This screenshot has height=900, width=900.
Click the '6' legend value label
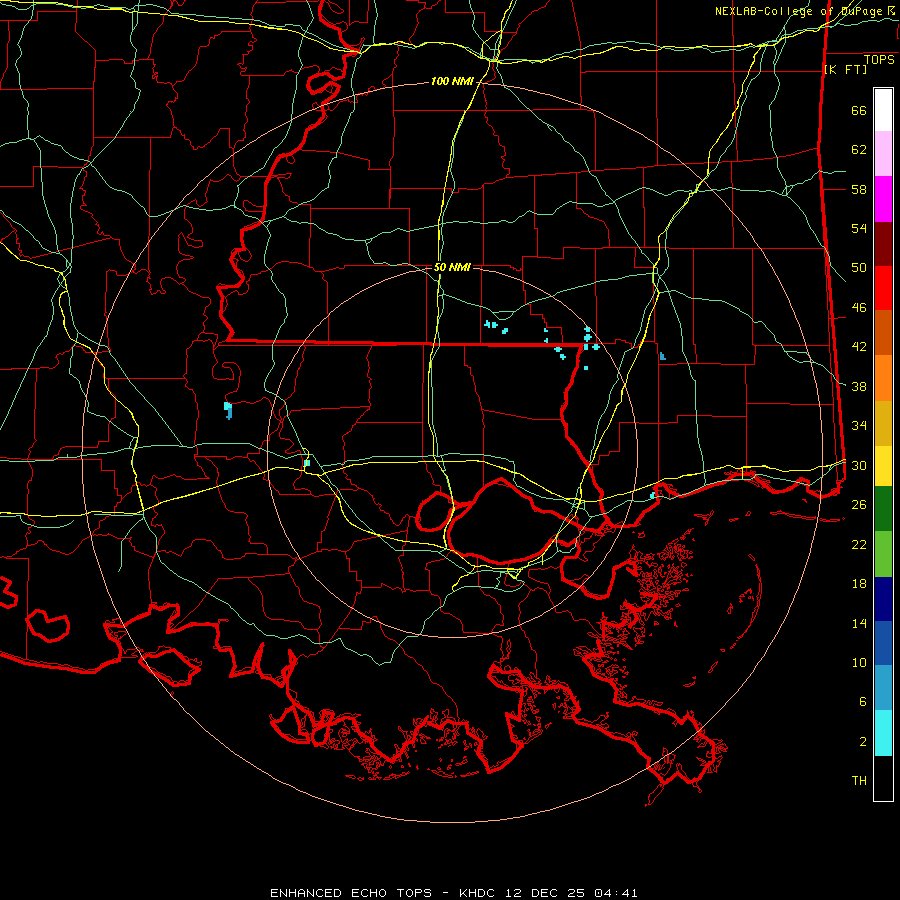pos(863,702)
